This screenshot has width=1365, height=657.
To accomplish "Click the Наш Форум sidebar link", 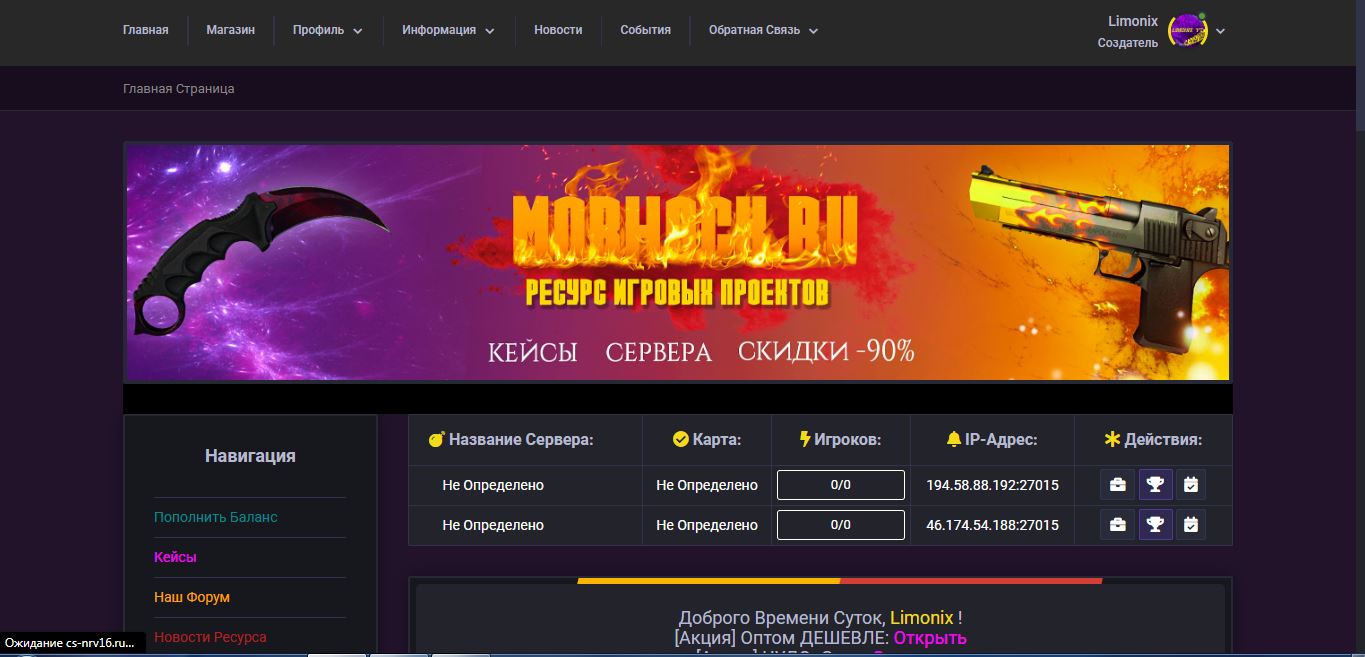I will coord(192,597).
